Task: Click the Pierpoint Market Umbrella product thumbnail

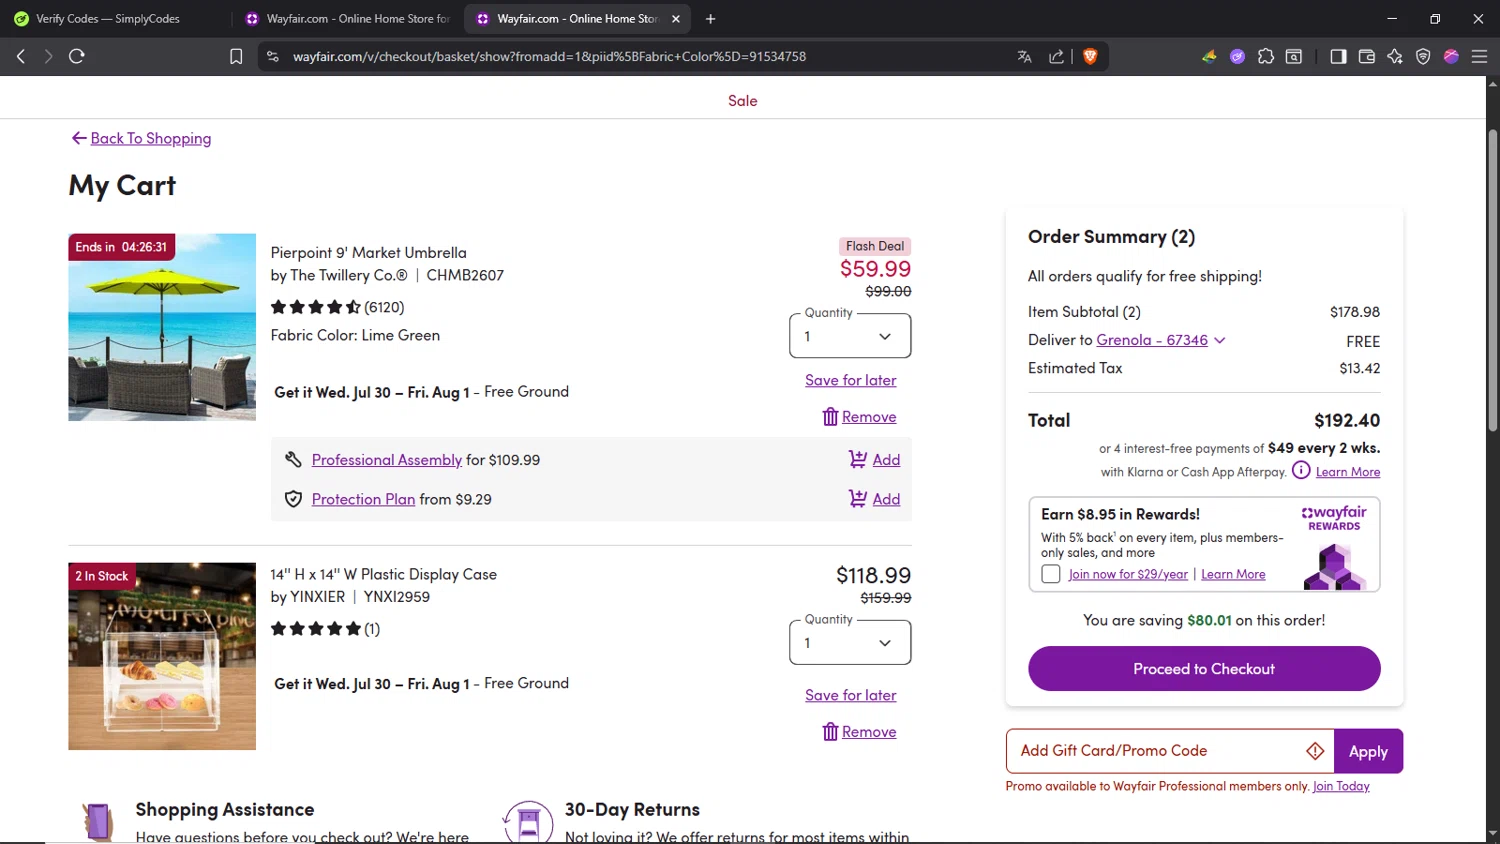Action: click(x=162, y=327)
